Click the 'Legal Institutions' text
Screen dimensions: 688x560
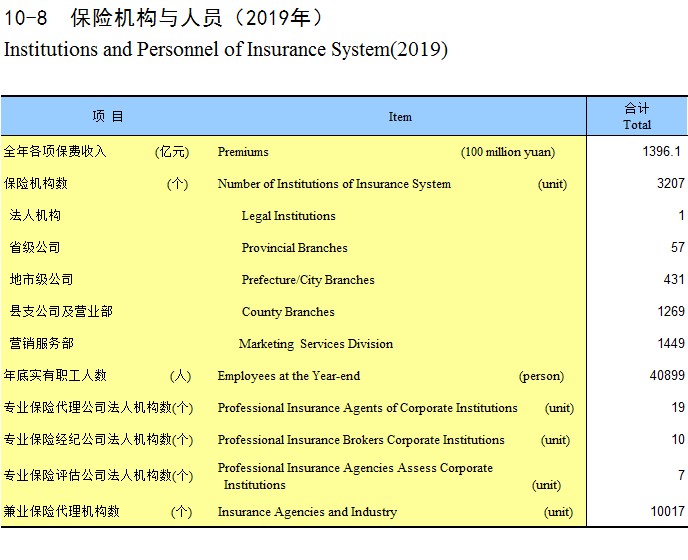[x=288, y=216]
